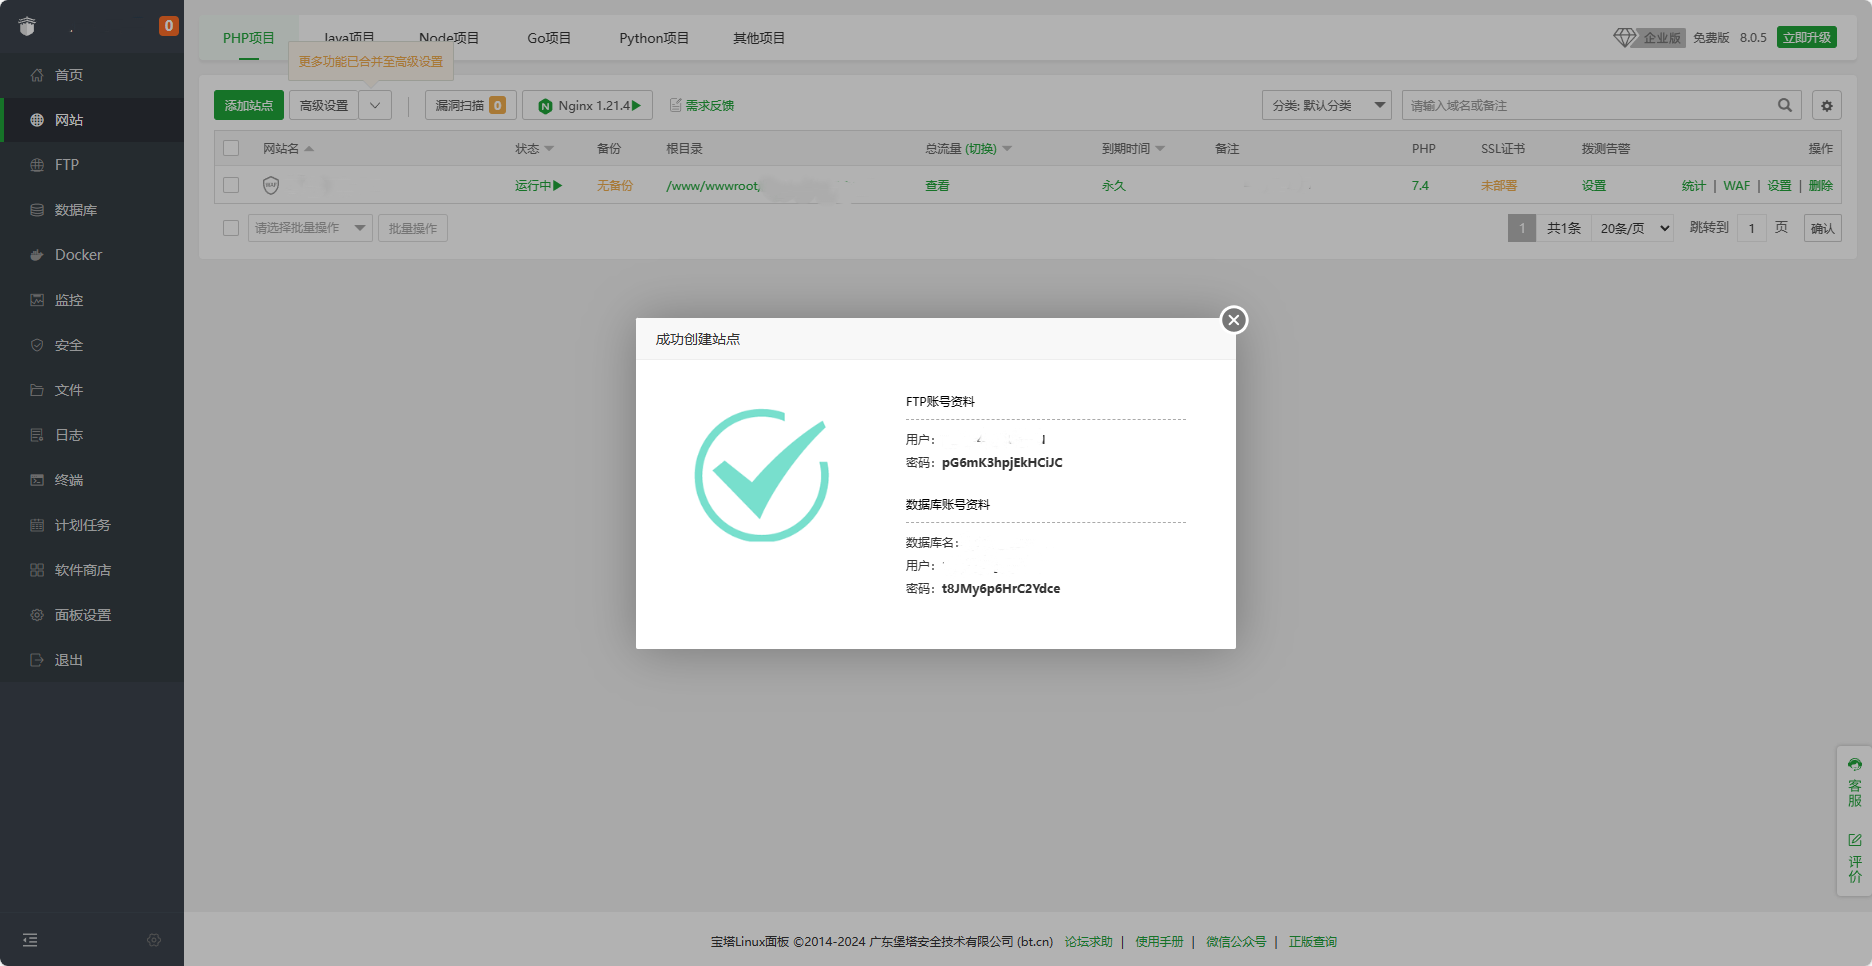Click the domain search input field
Image resolution: width=1872 pixels, height=966 pixels.
(1588, 105)
